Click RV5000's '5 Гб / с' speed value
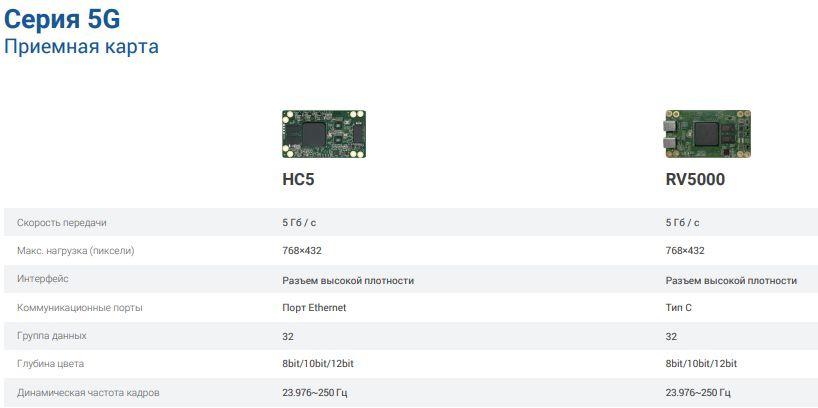 (682, 223)
